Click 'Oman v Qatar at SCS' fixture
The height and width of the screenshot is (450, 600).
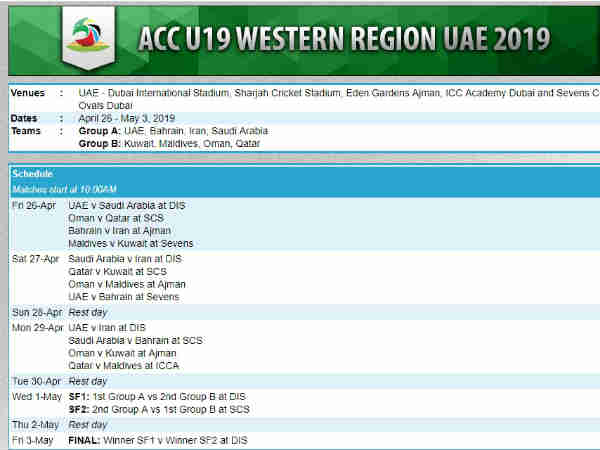(116, 218)
